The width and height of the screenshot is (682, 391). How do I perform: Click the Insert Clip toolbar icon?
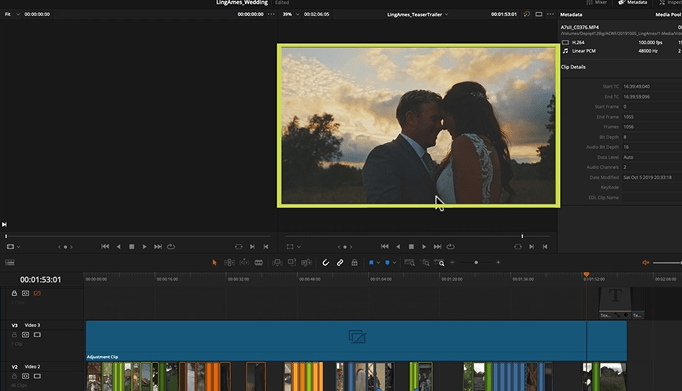point(277,263)
